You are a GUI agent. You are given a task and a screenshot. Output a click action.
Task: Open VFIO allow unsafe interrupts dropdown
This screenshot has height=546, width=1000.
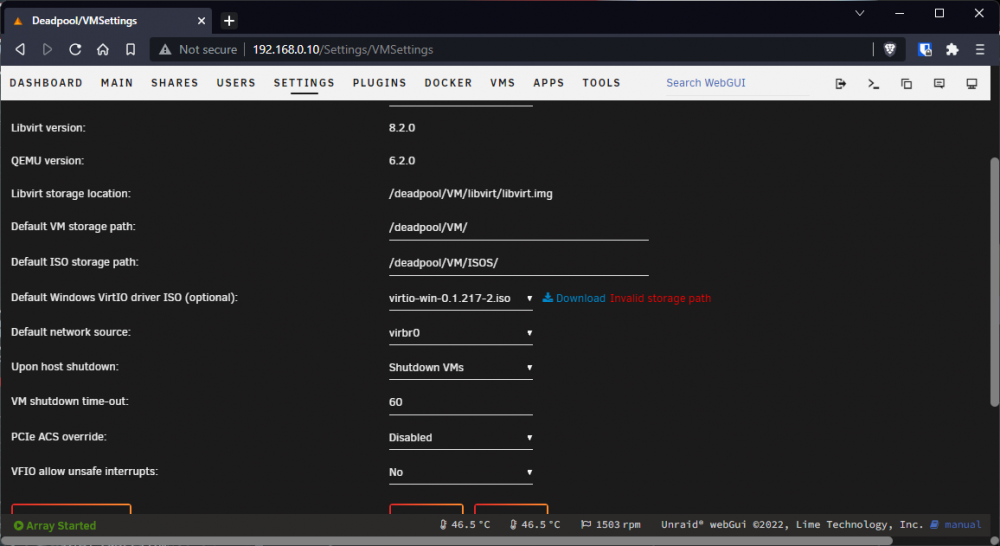click(460, 472)
